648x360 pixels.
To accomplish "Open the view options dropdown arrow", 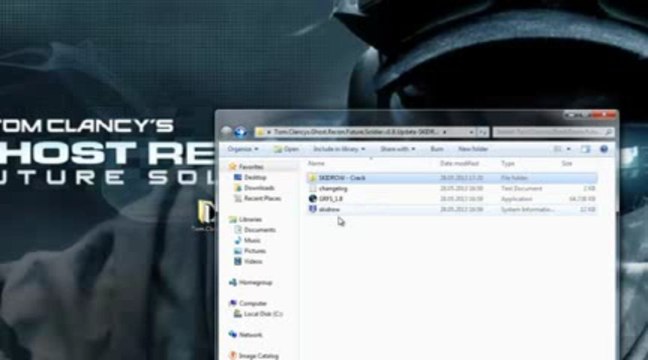I will tap(569, 149).
